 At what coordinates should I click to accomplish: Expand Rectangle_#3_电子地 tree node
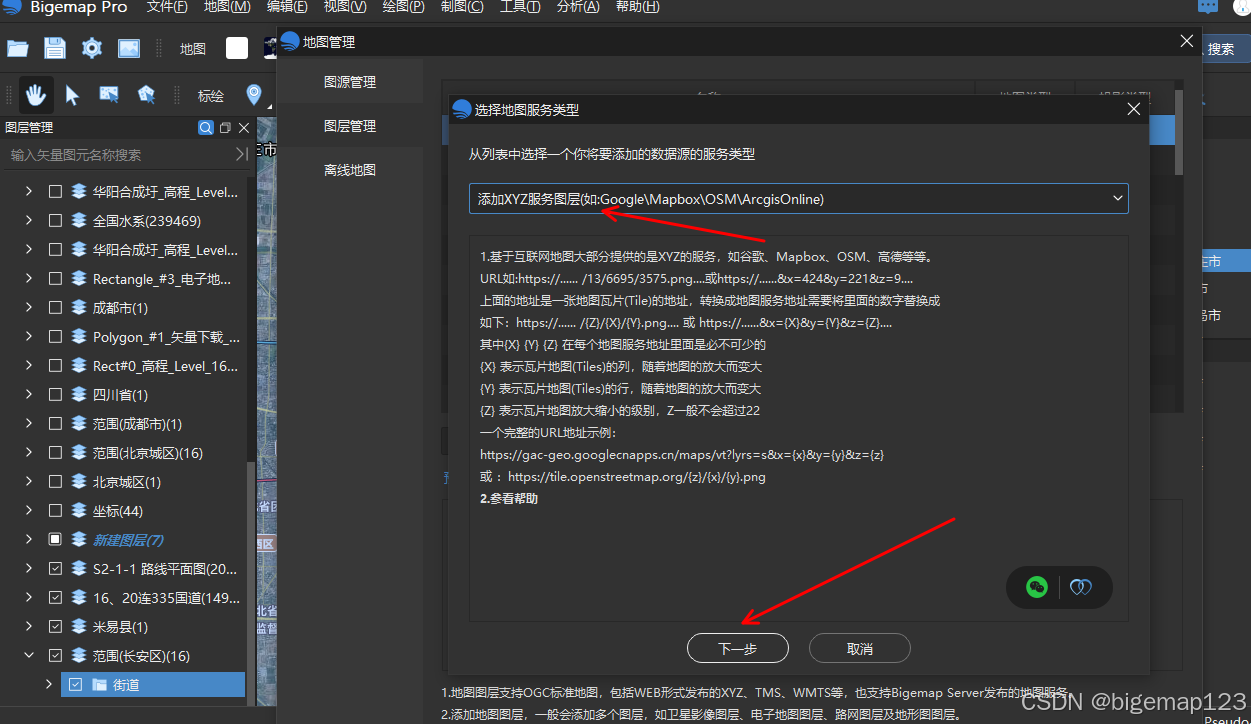[28, 279]
